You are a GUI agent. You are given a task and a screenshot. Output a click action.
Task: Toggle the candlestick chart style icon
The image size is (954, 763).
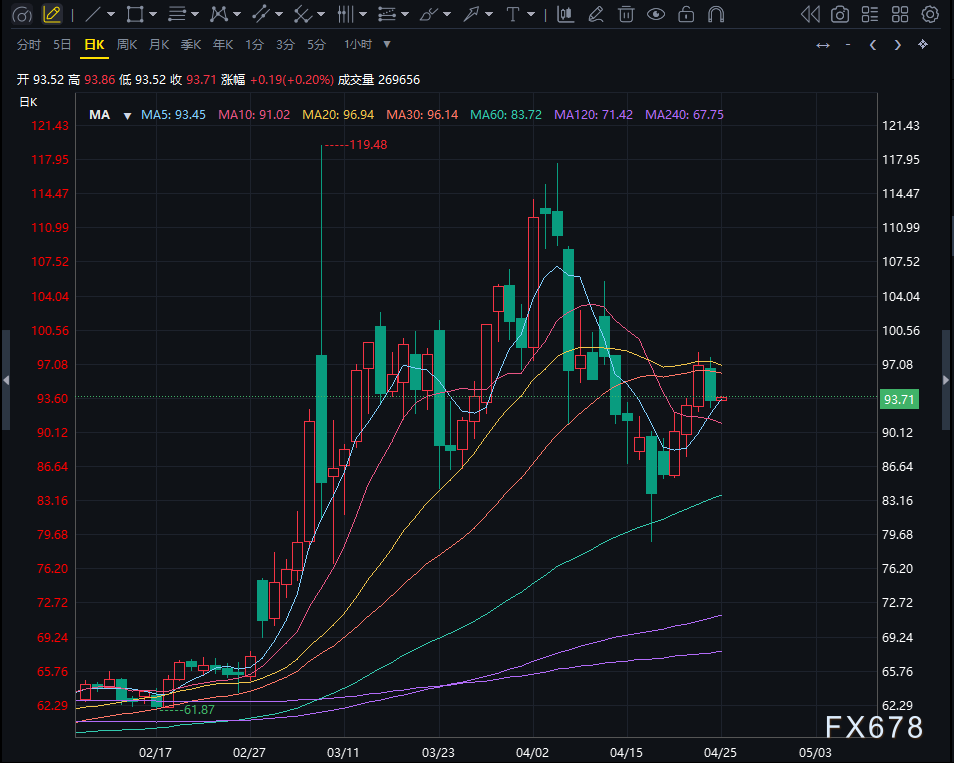(x=566, y=14)
